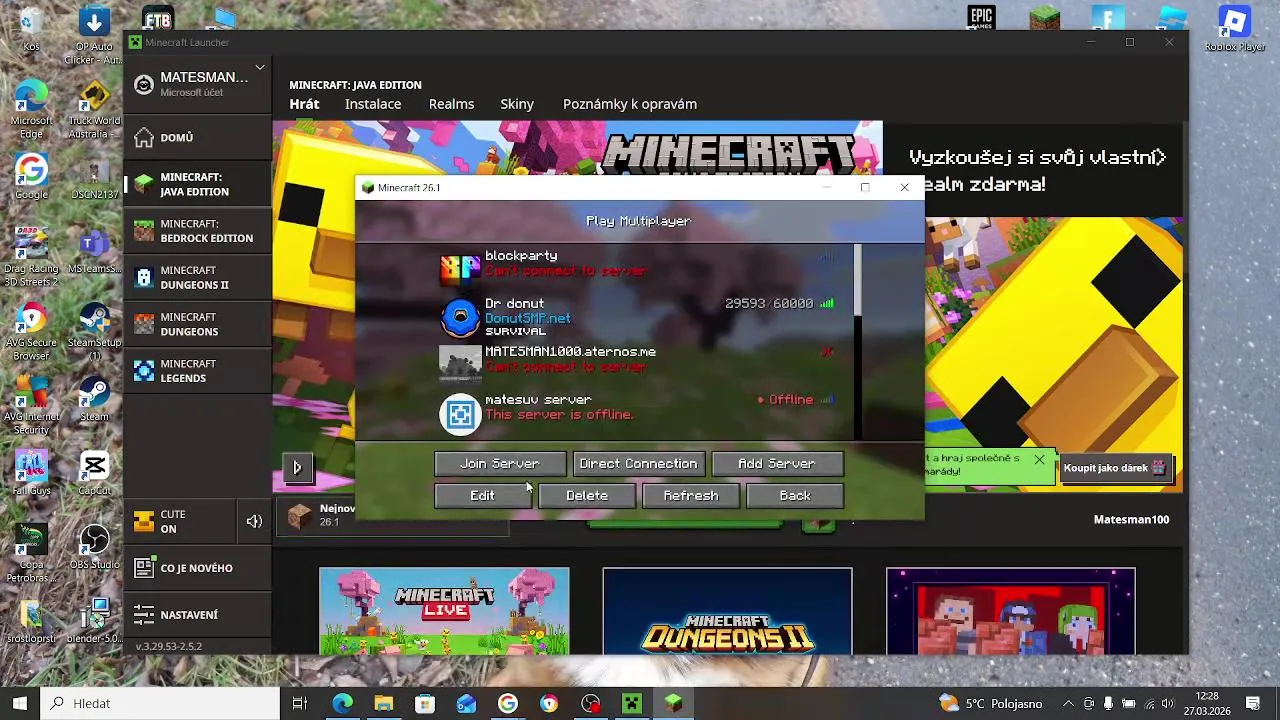Image resolution: width=1280 pixels, height=720 pixels.
Task: Open Domů home in launcher sidebar
Action: pos(197,138)
